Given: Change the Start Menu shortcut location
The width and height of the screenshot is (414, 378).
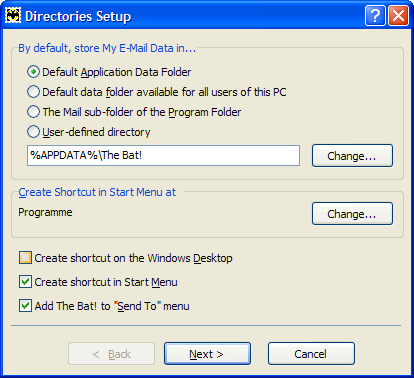Looking at the screenshot, I should 352,214.
